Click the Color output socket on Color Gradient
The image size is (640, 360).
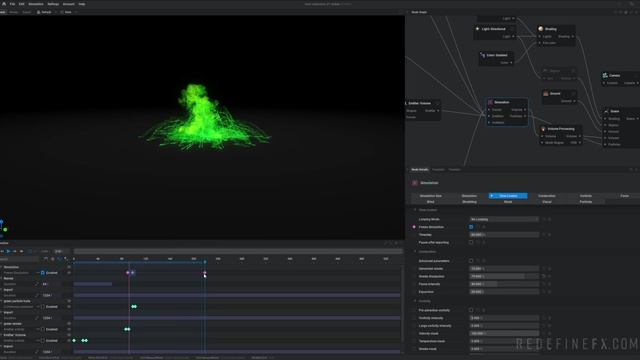[511, 62]
